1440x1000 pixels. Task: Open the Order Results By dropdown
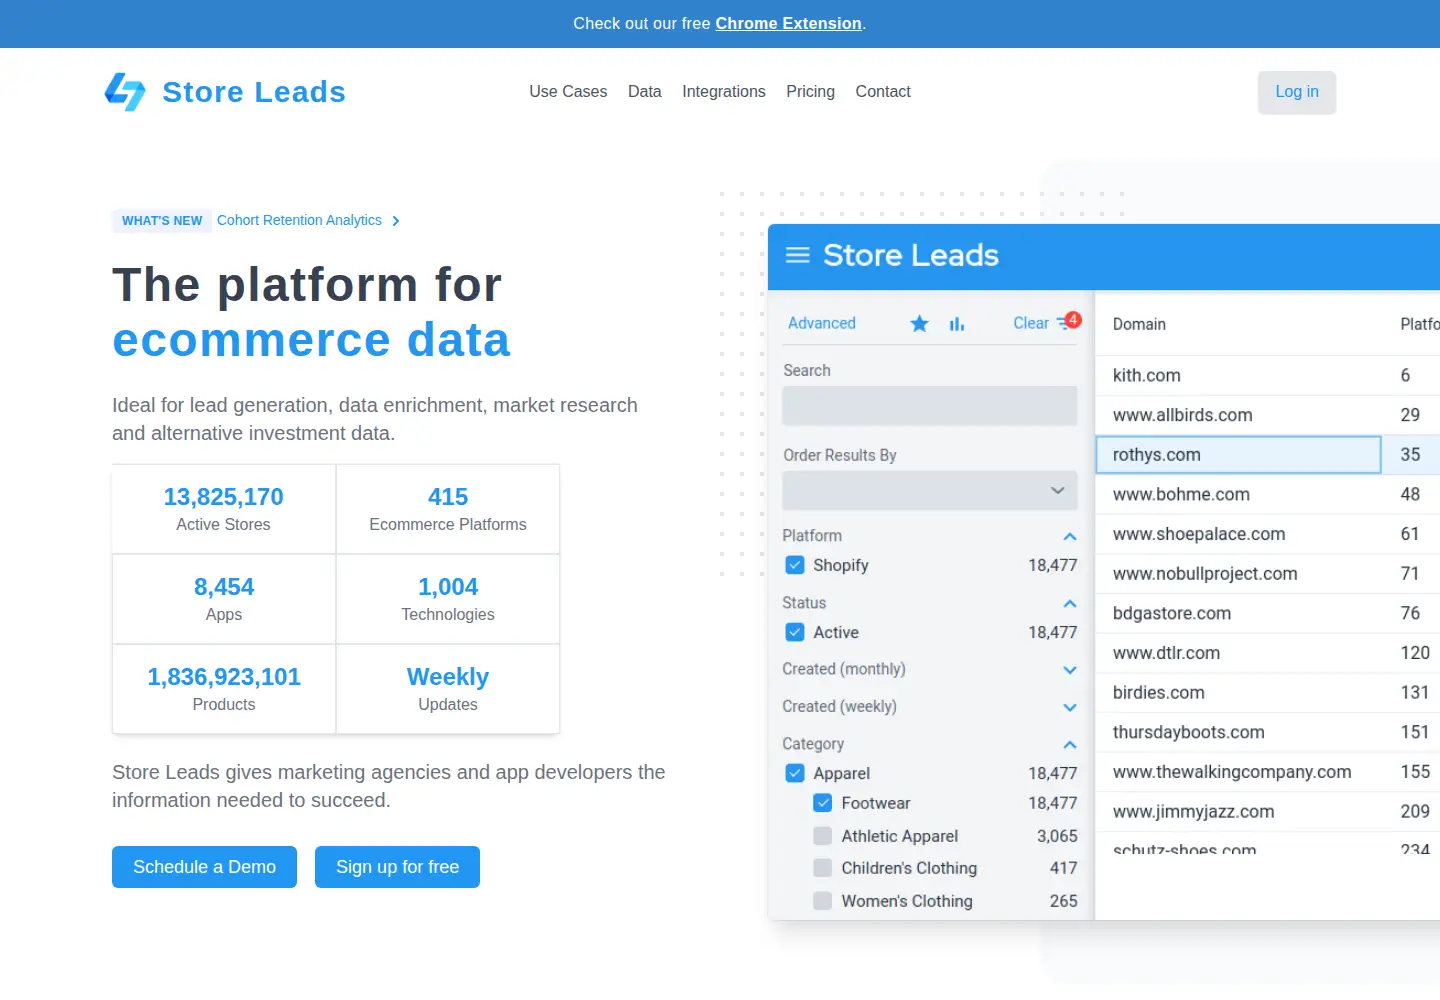[x=930, y=491]
